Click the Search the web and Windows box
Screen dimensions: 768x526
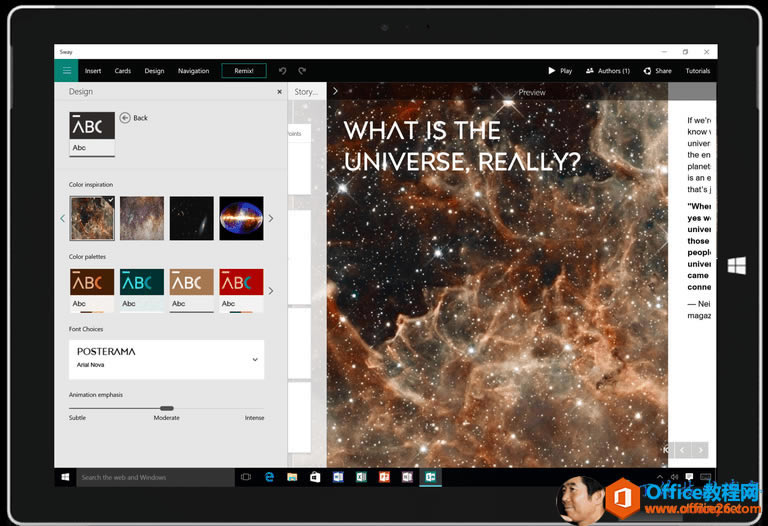[156, 478]
